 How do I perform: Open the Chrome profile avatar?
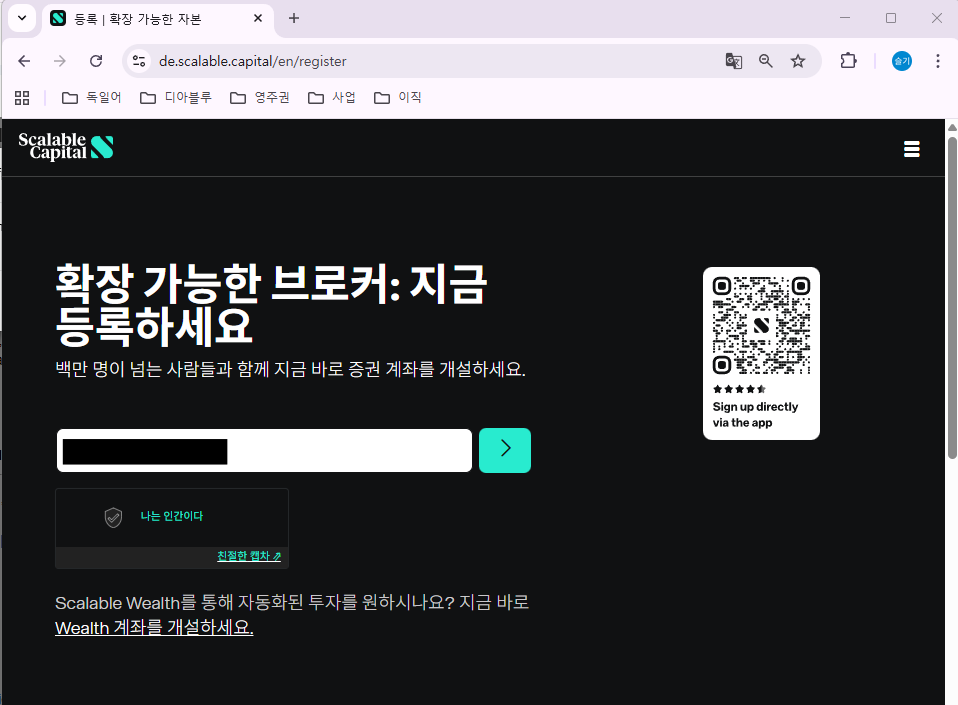coord(902,61)
